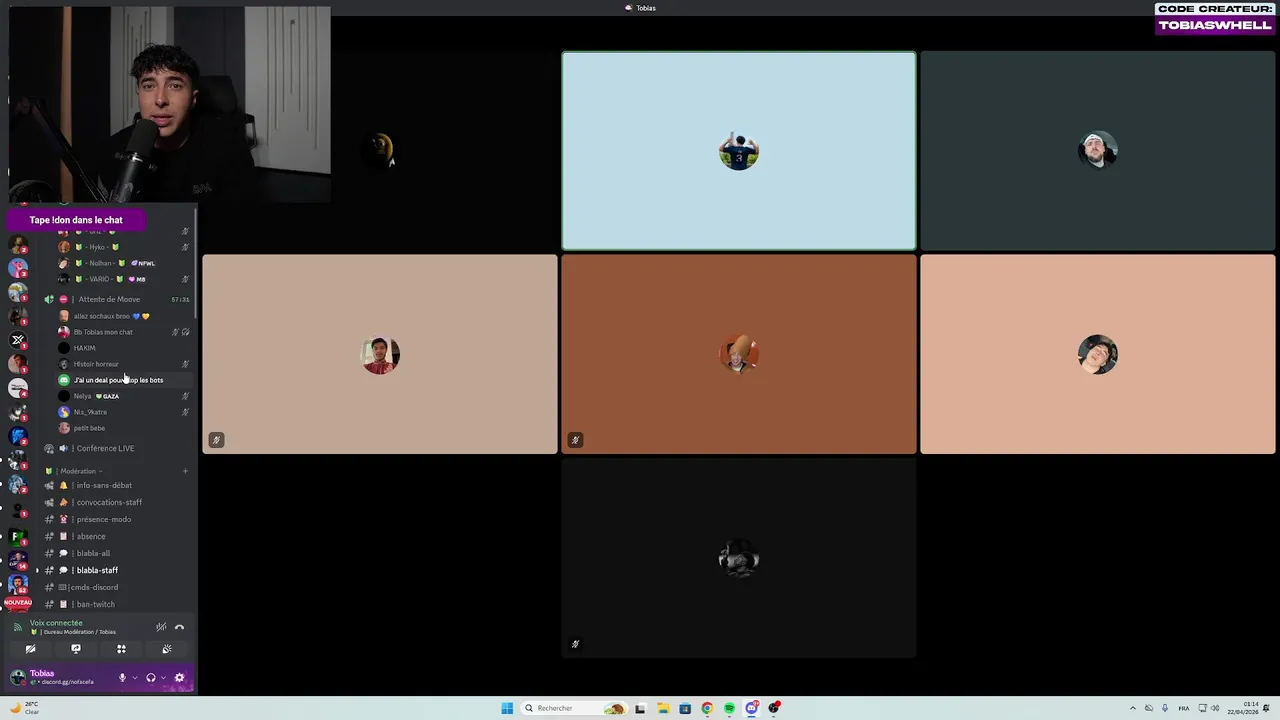Focus the beige muted video tile
The height and width of the screenshot is (720, 1280).
380,354
